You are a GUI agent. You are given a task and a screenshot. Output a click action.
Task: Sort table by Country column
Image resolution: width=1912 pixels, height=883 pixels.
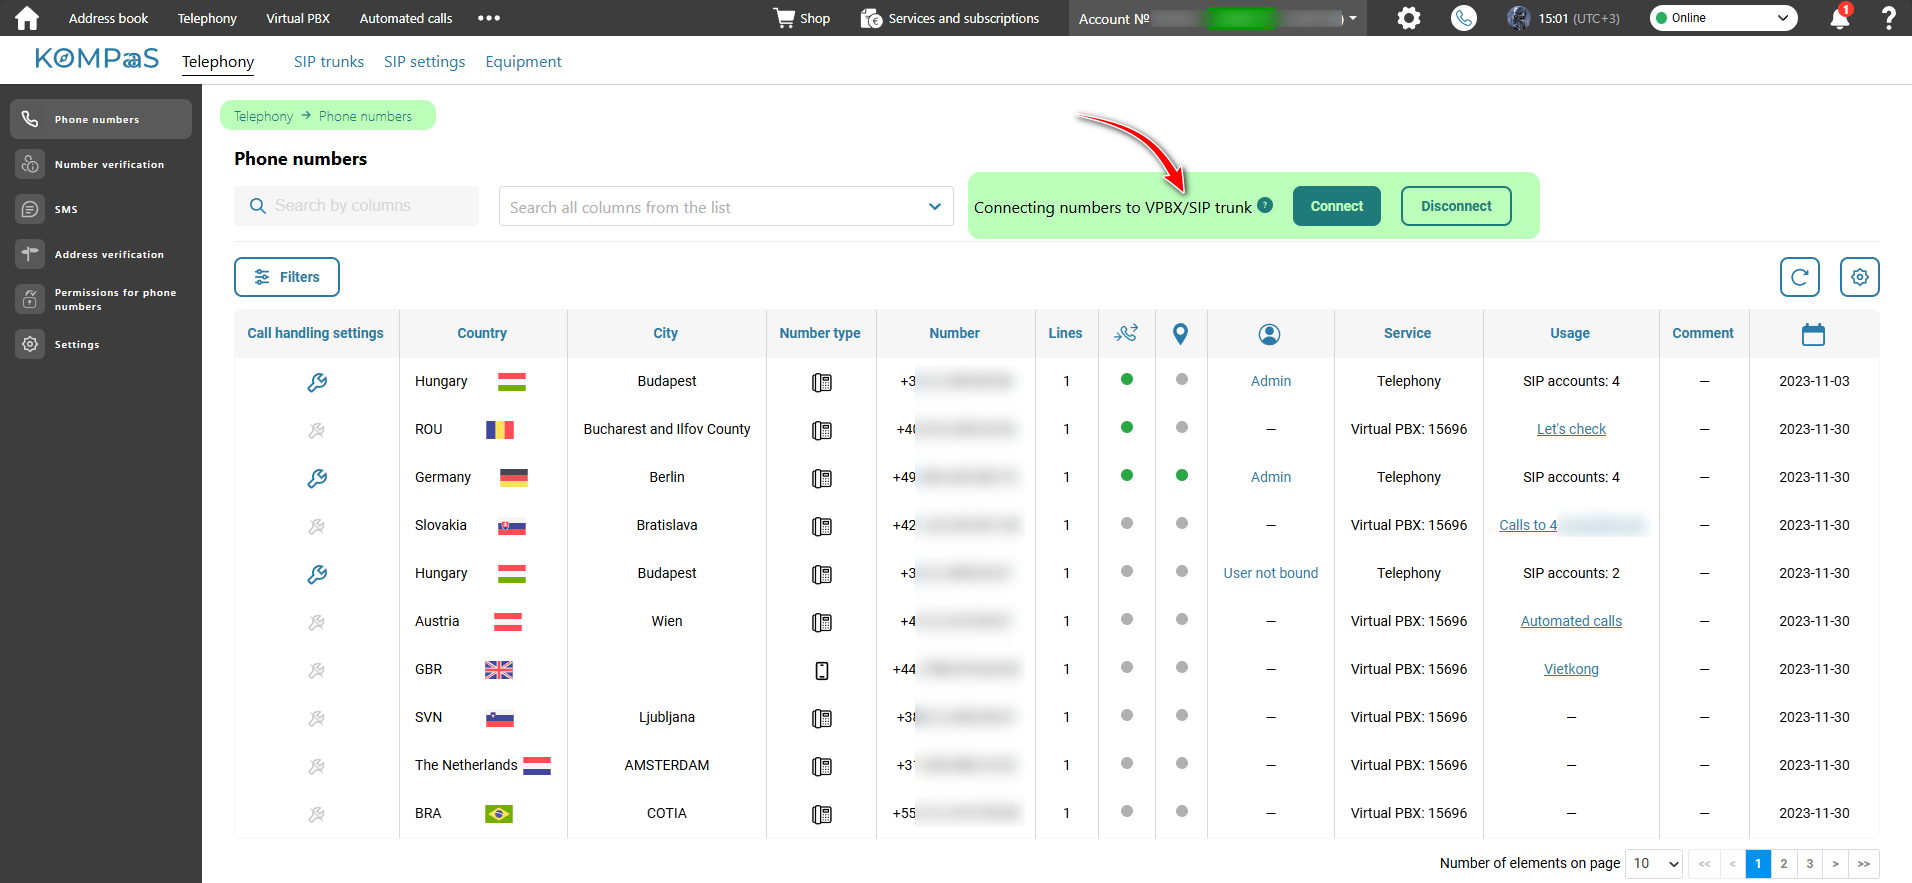coord(482,333)
